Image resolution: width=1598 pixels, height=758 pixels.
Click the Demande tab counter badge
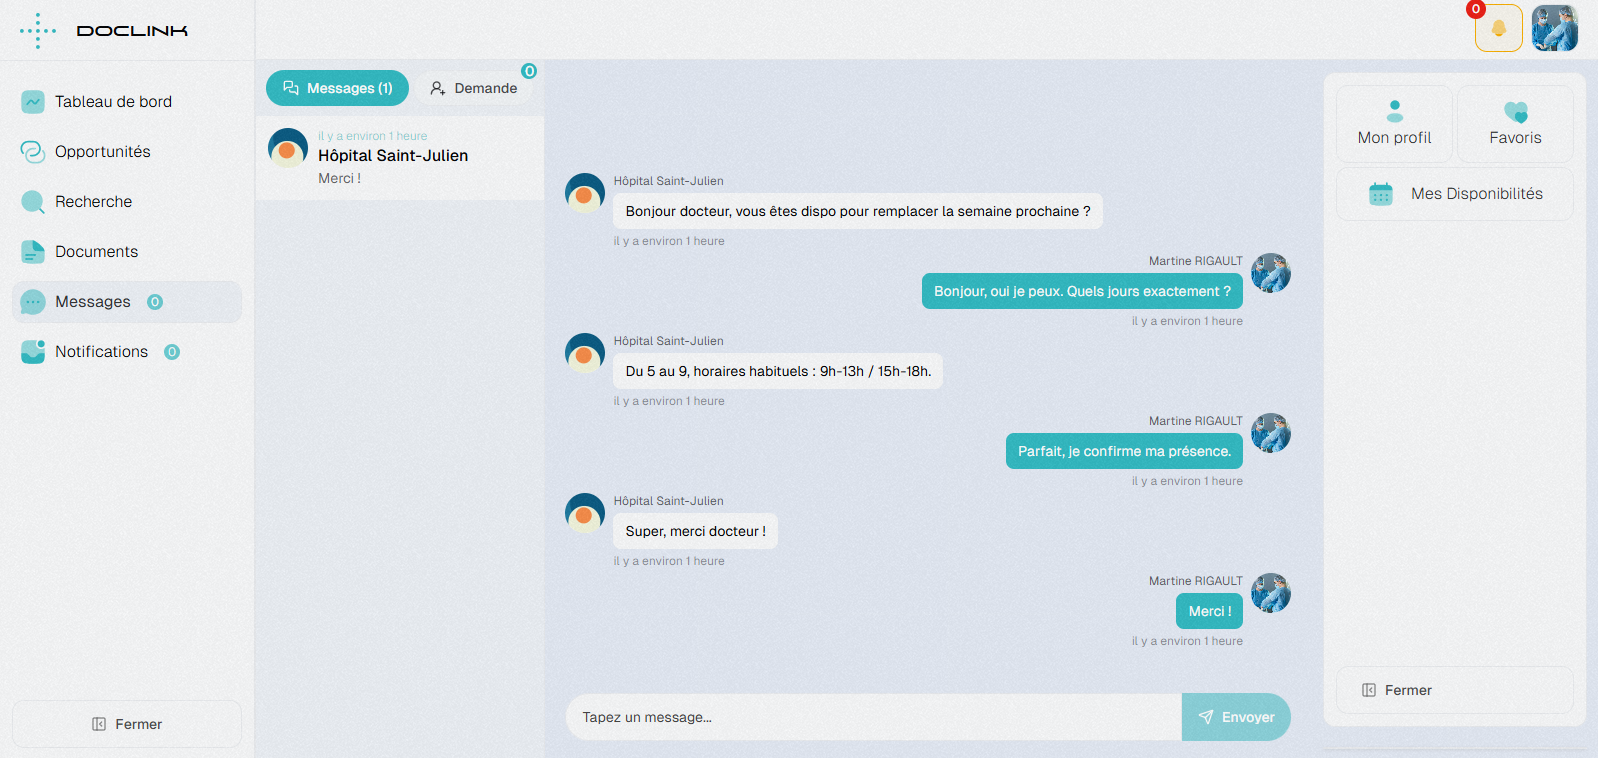point(529,71)
